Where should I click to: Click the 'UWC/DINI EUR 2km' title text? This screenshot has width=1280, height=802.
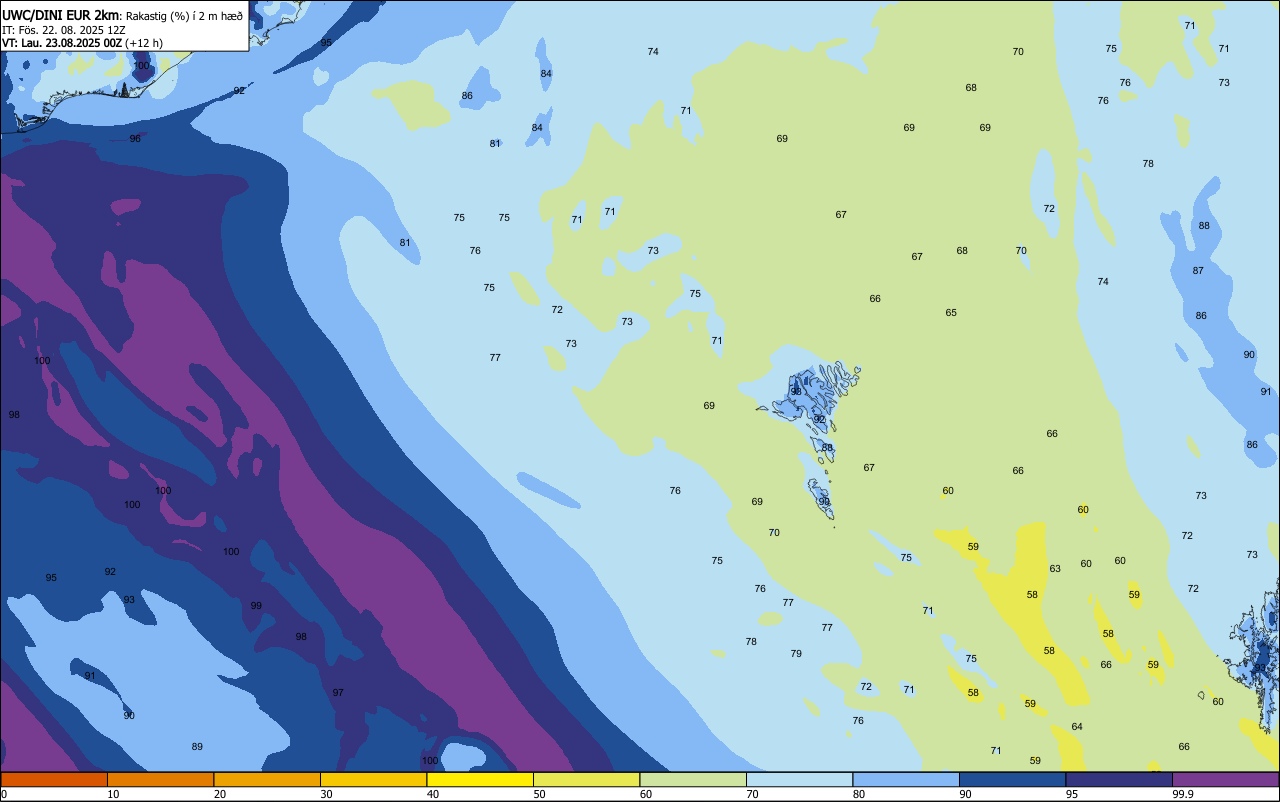60,14
